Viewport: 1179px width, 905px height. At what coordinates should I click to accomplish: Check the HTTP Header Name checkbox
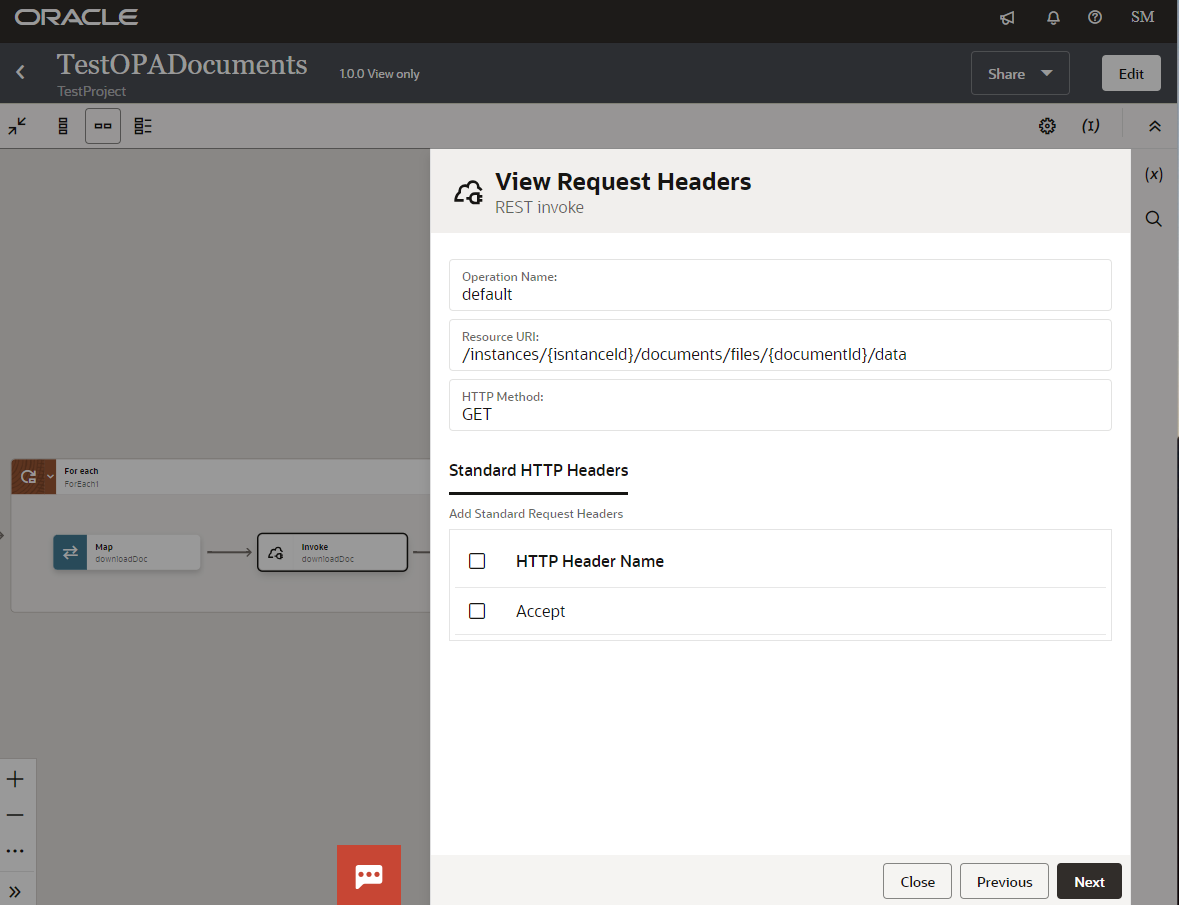(477, 561)
